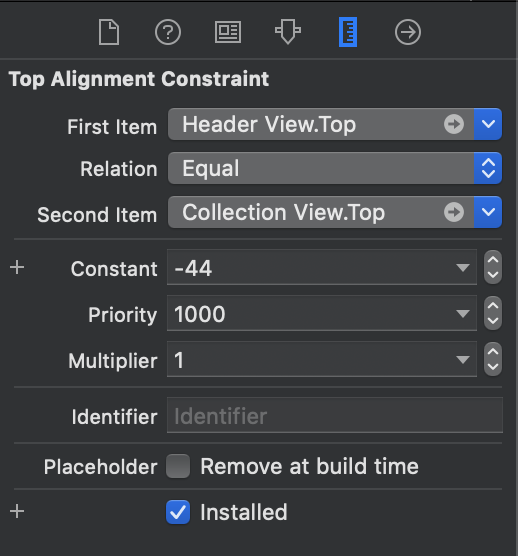
Task: Click the Multiplier stepper control
Action: 493,359
